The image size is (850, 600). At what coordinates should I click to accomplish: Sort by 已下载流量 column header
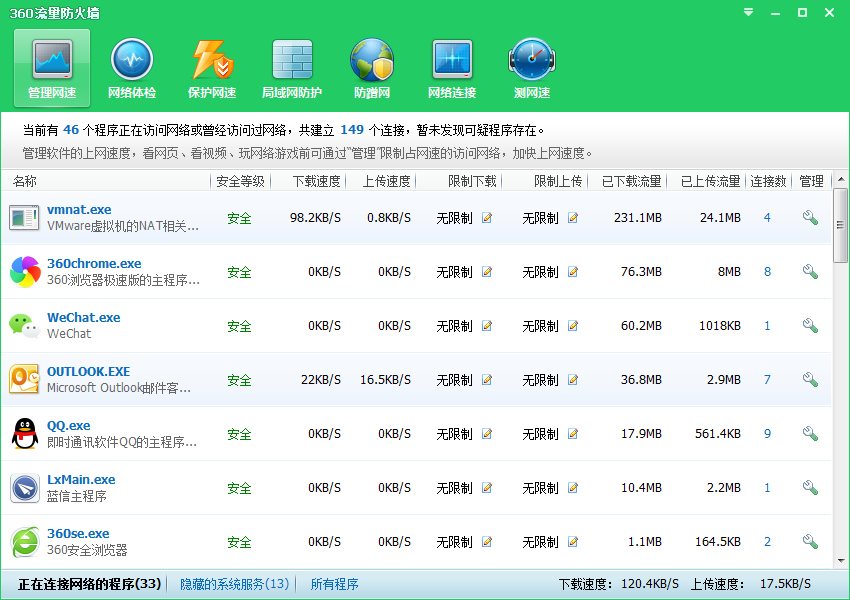[631, 181]
